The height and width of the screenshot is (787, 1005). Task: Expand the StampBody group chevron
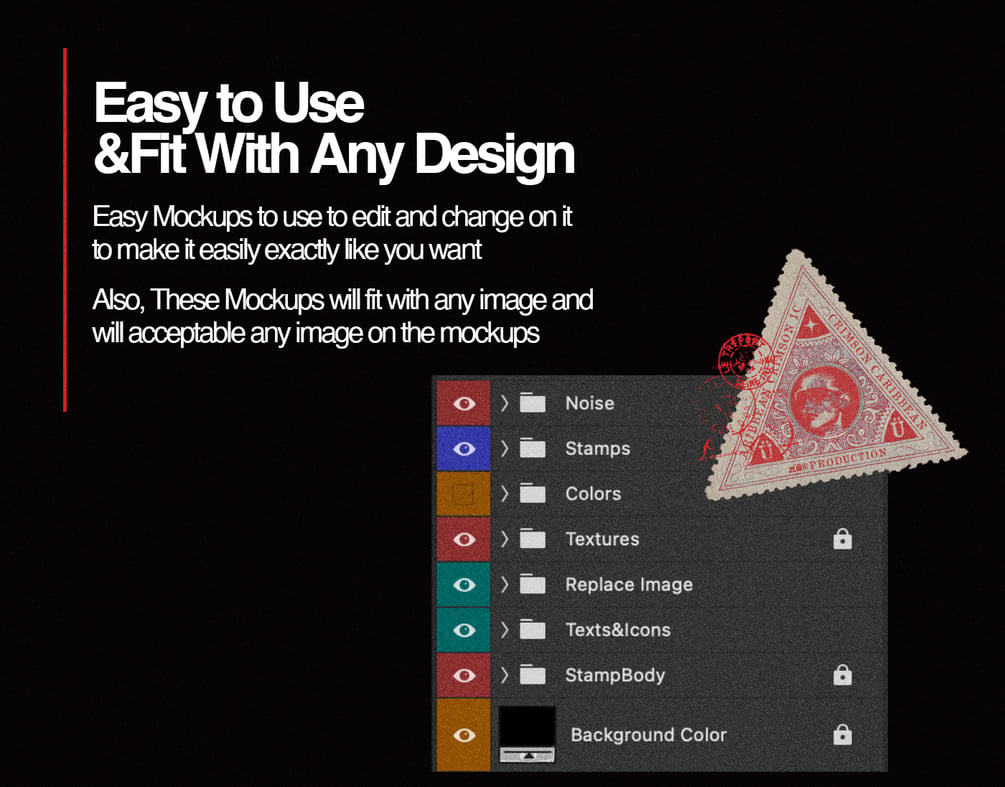pyautogui.click(x=504, y=675)
